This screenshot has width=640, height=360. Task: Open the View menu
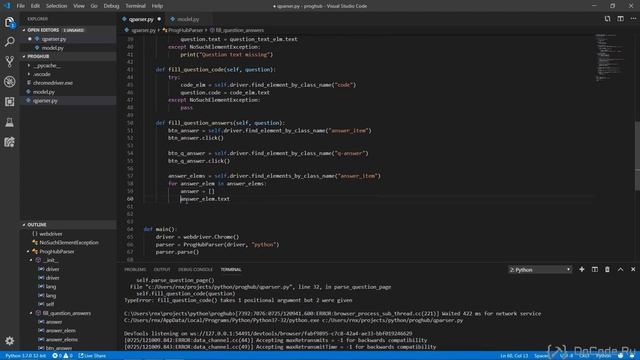point(79,6)
